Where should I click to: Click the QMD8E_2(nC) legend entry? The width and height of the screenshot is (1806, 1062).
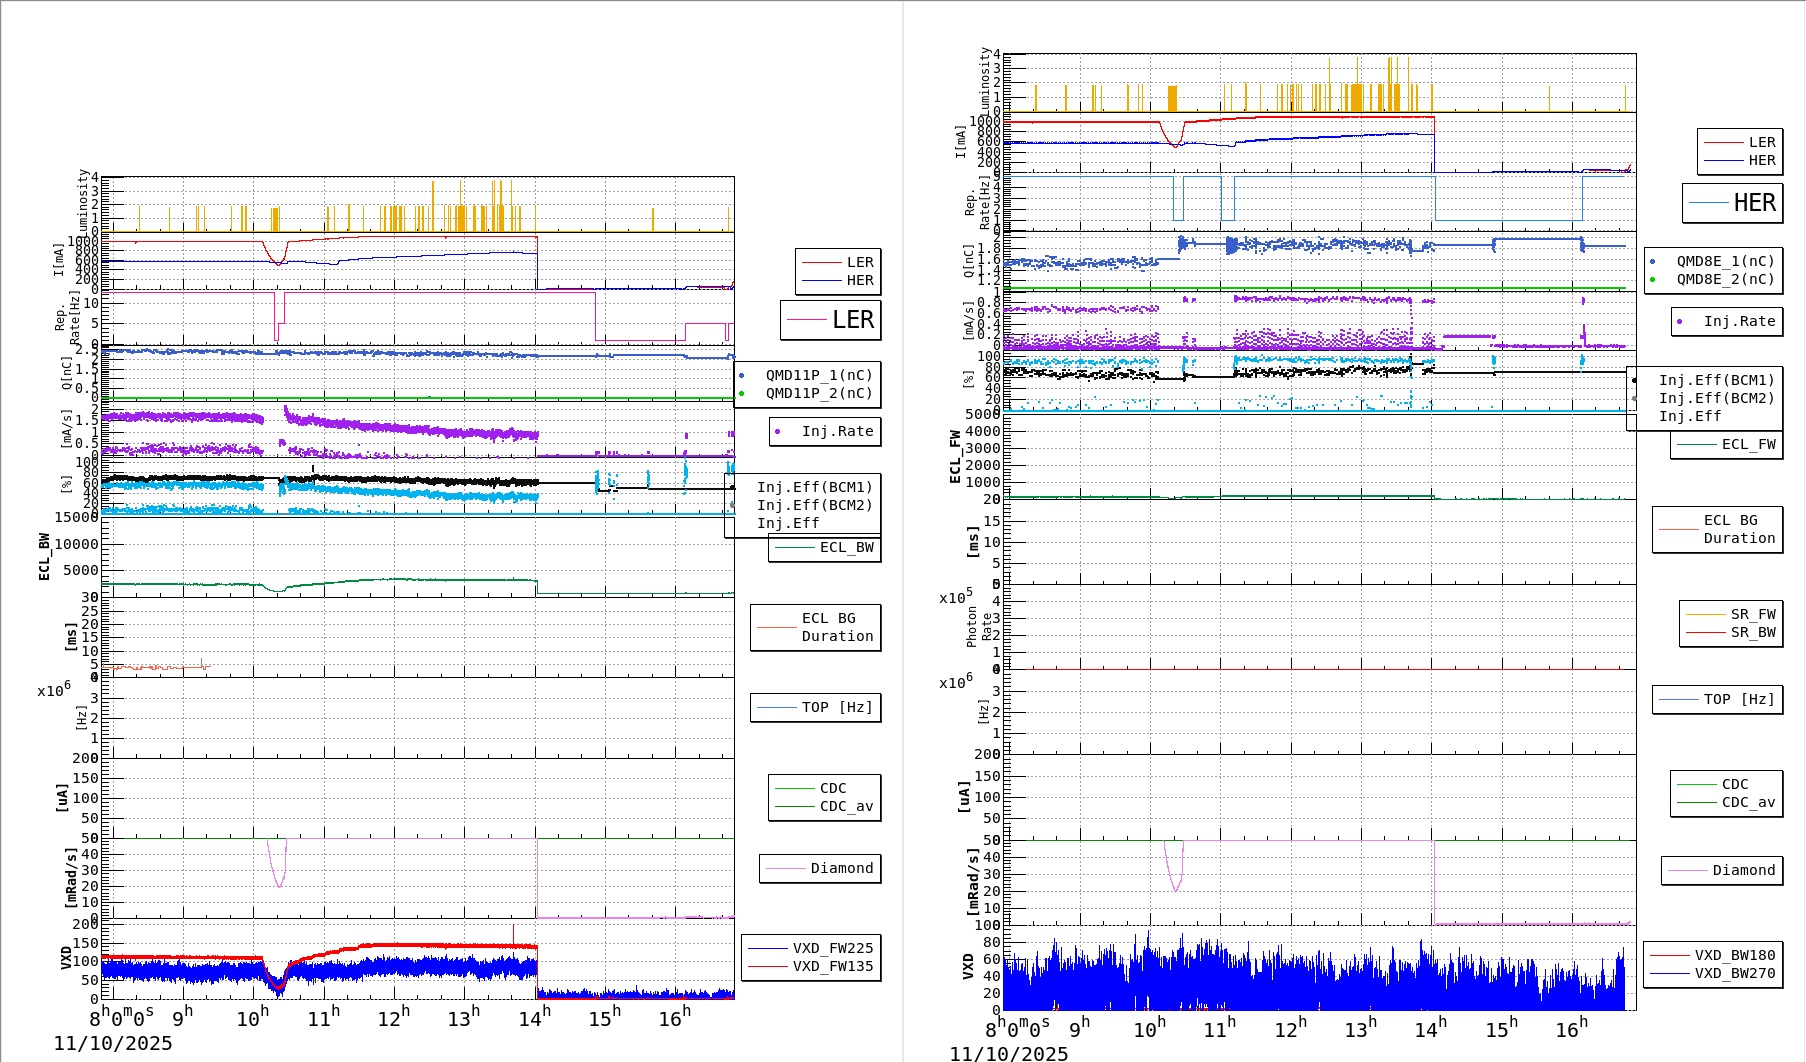[x=1725, y=280]
